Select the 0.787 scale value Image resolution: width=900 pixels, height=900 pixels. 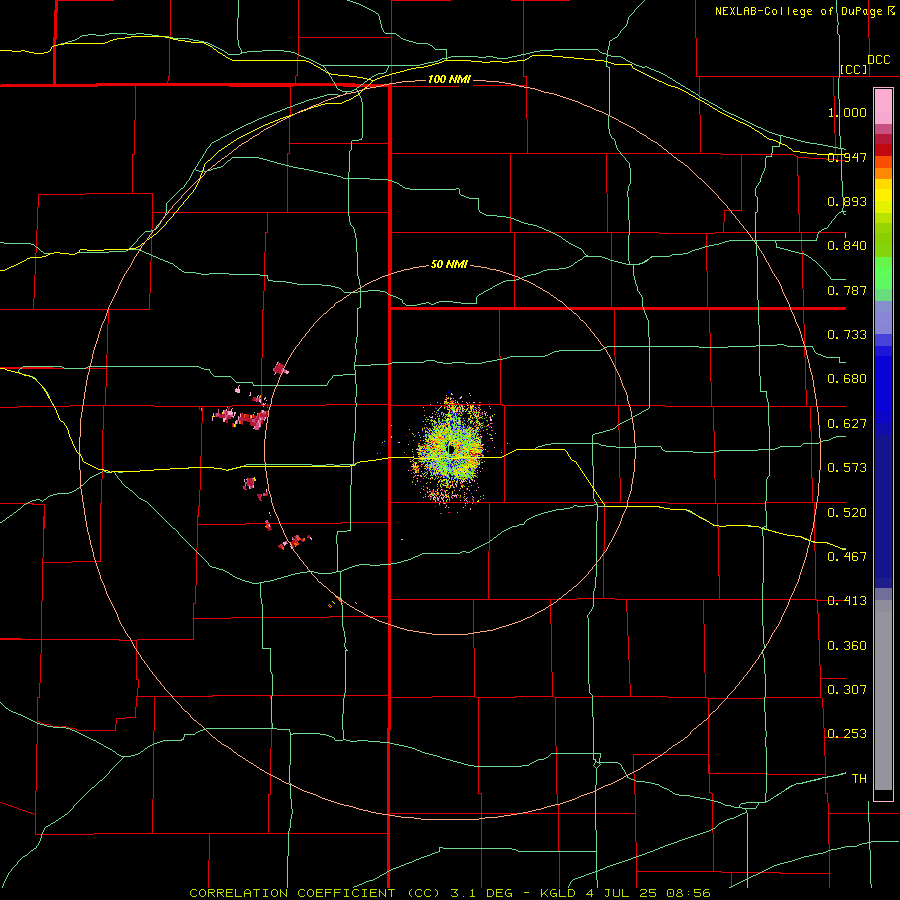pos(847,290)
